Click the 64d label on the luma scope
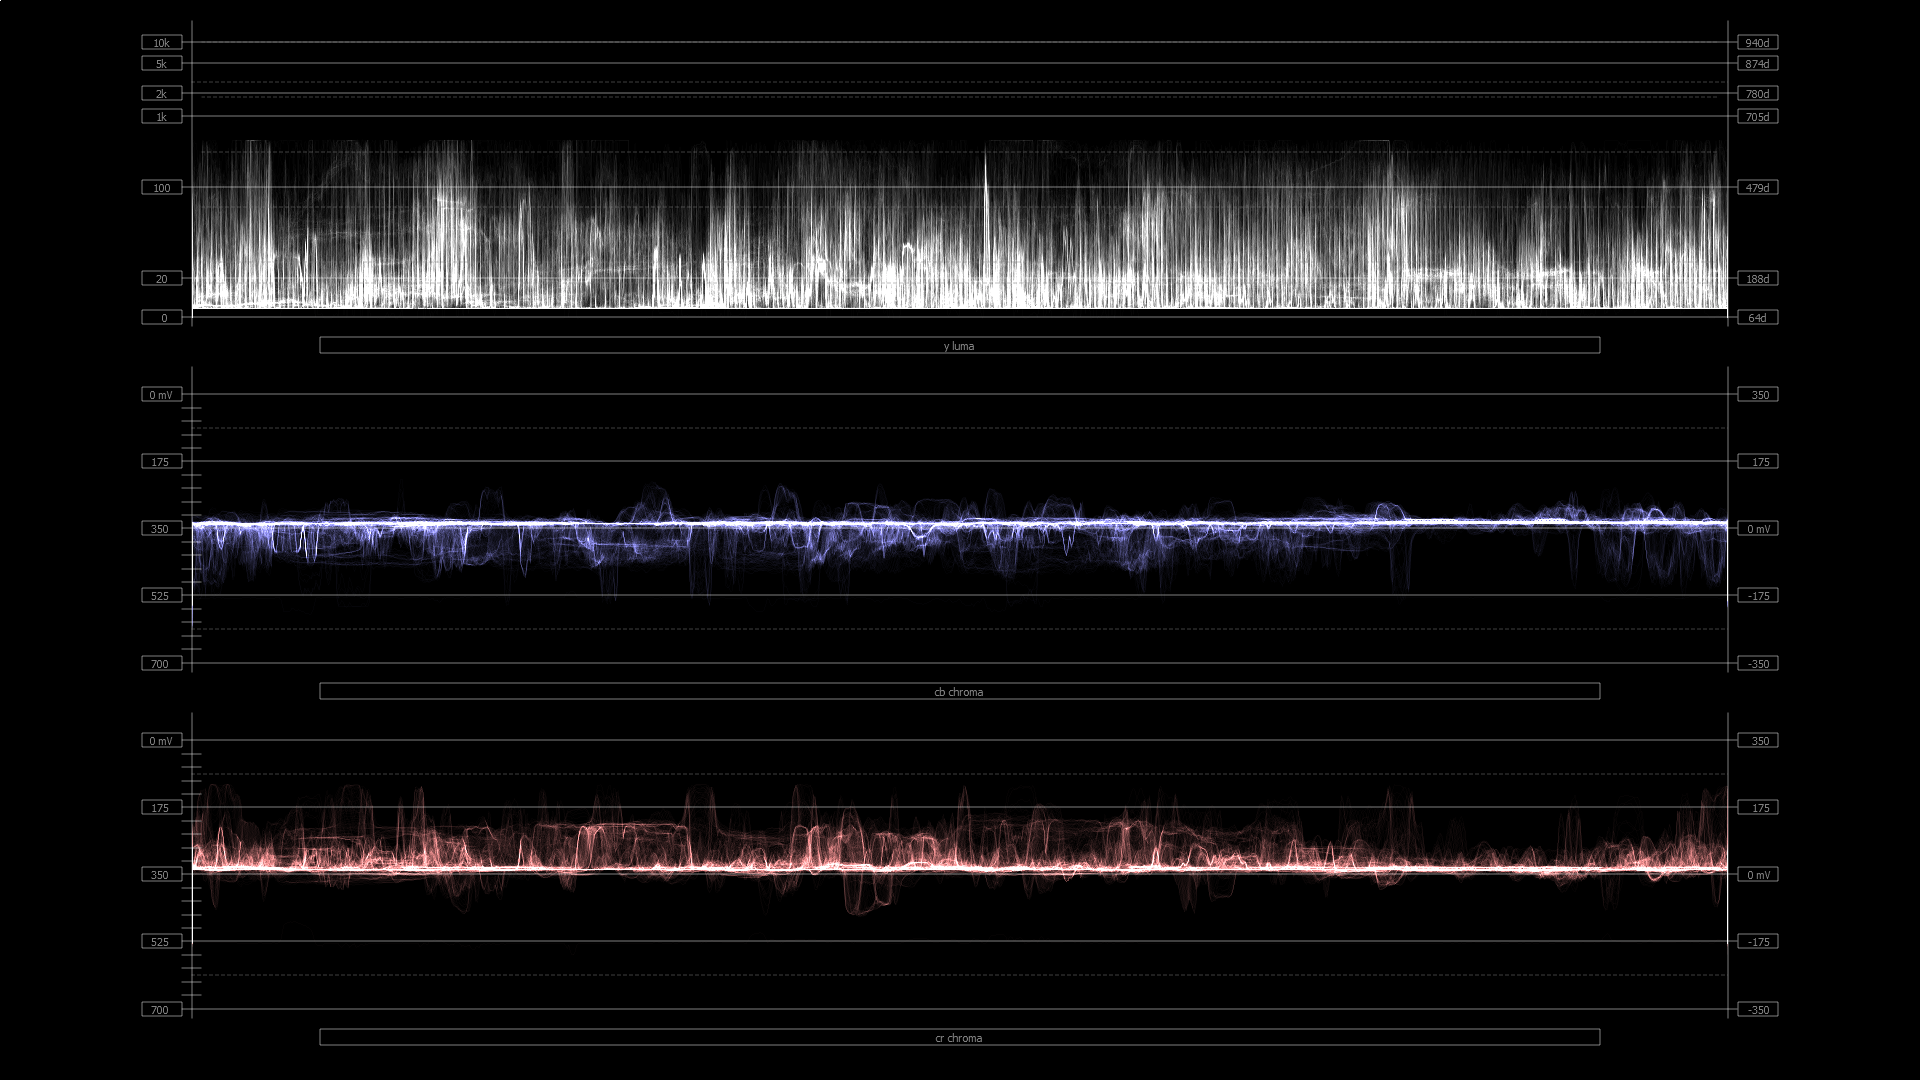1920x1080 pixels. (1758, 317)
